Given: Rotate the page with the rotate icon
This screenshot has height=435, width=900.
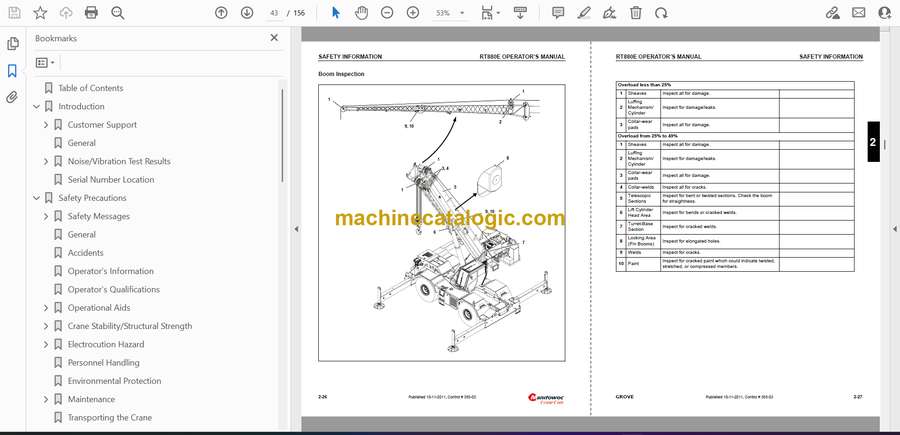Looking at the screenshot, I should point(661,13).
